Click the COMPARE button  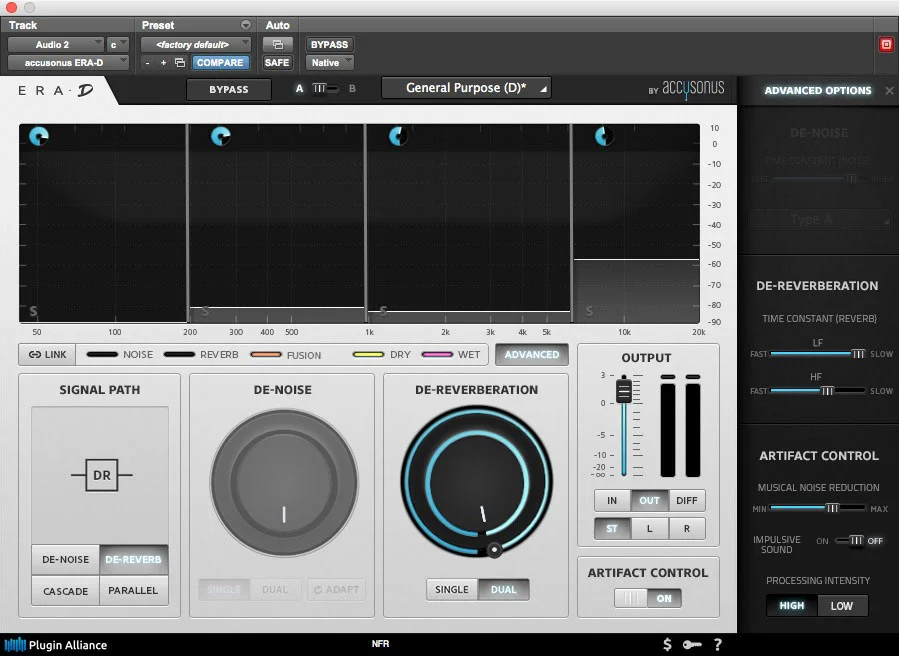pos(220,63)
